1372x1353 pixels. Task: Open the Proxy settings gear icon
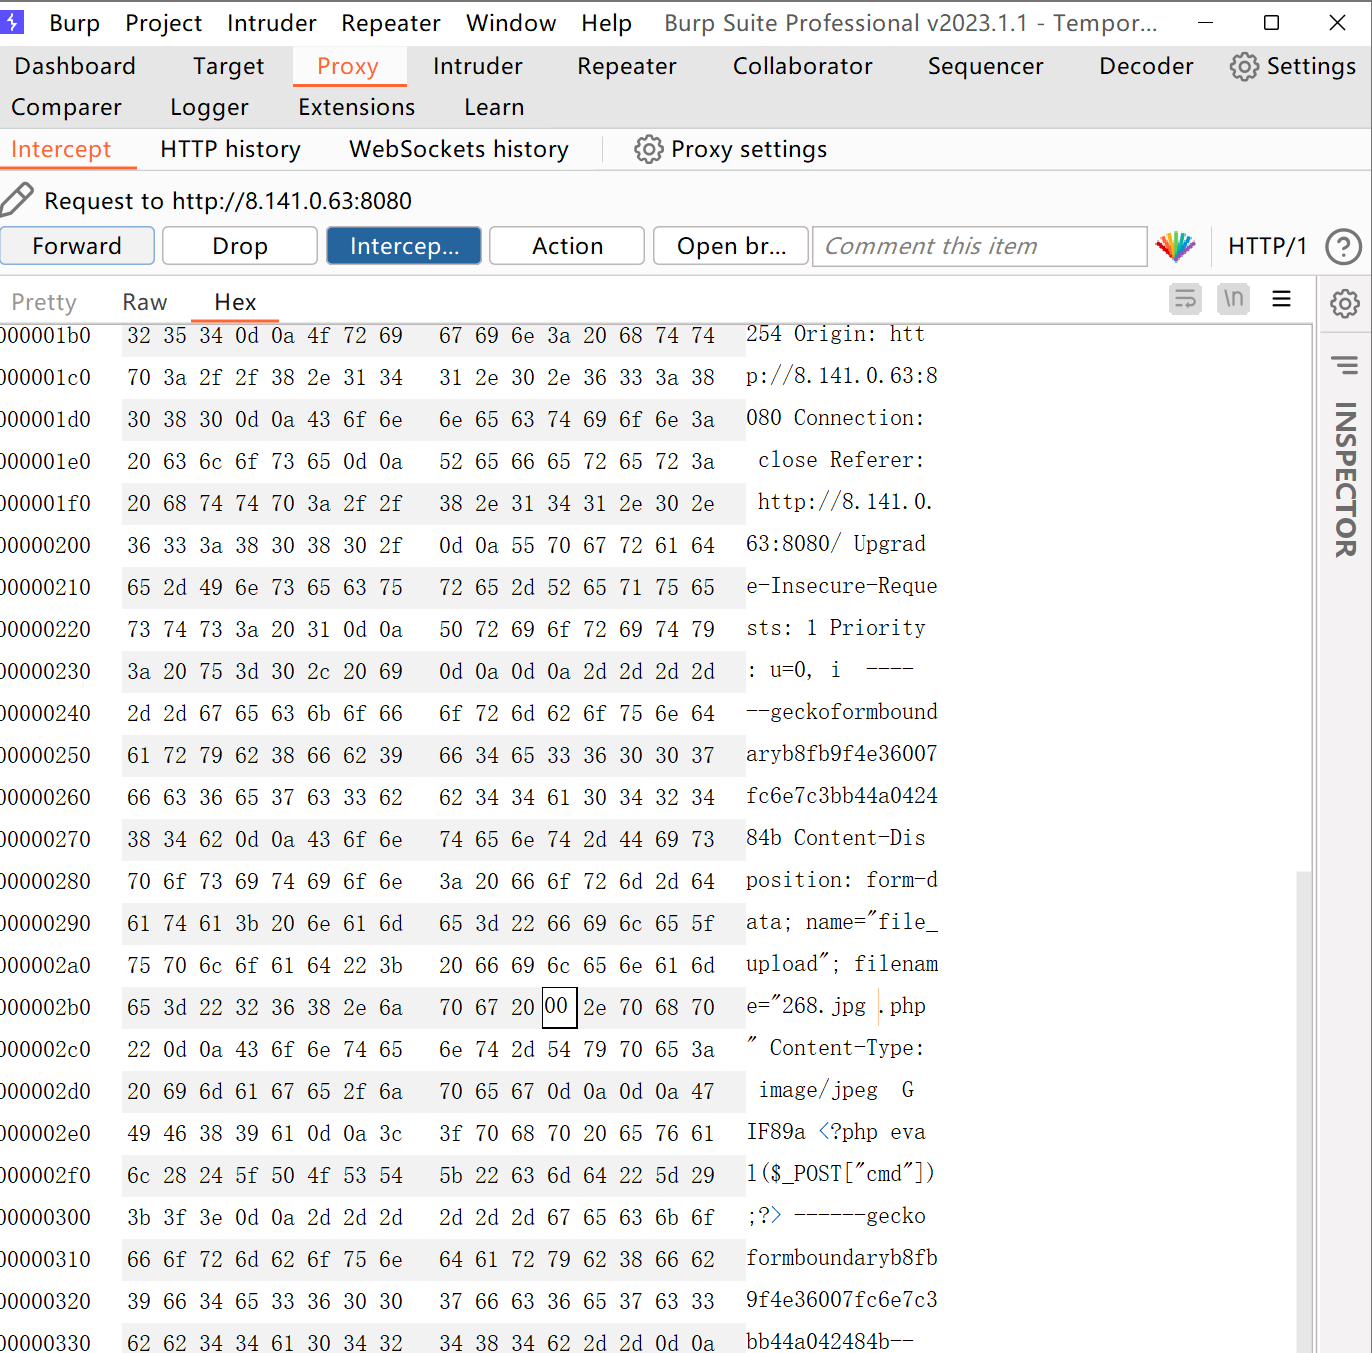pos(649,150)
